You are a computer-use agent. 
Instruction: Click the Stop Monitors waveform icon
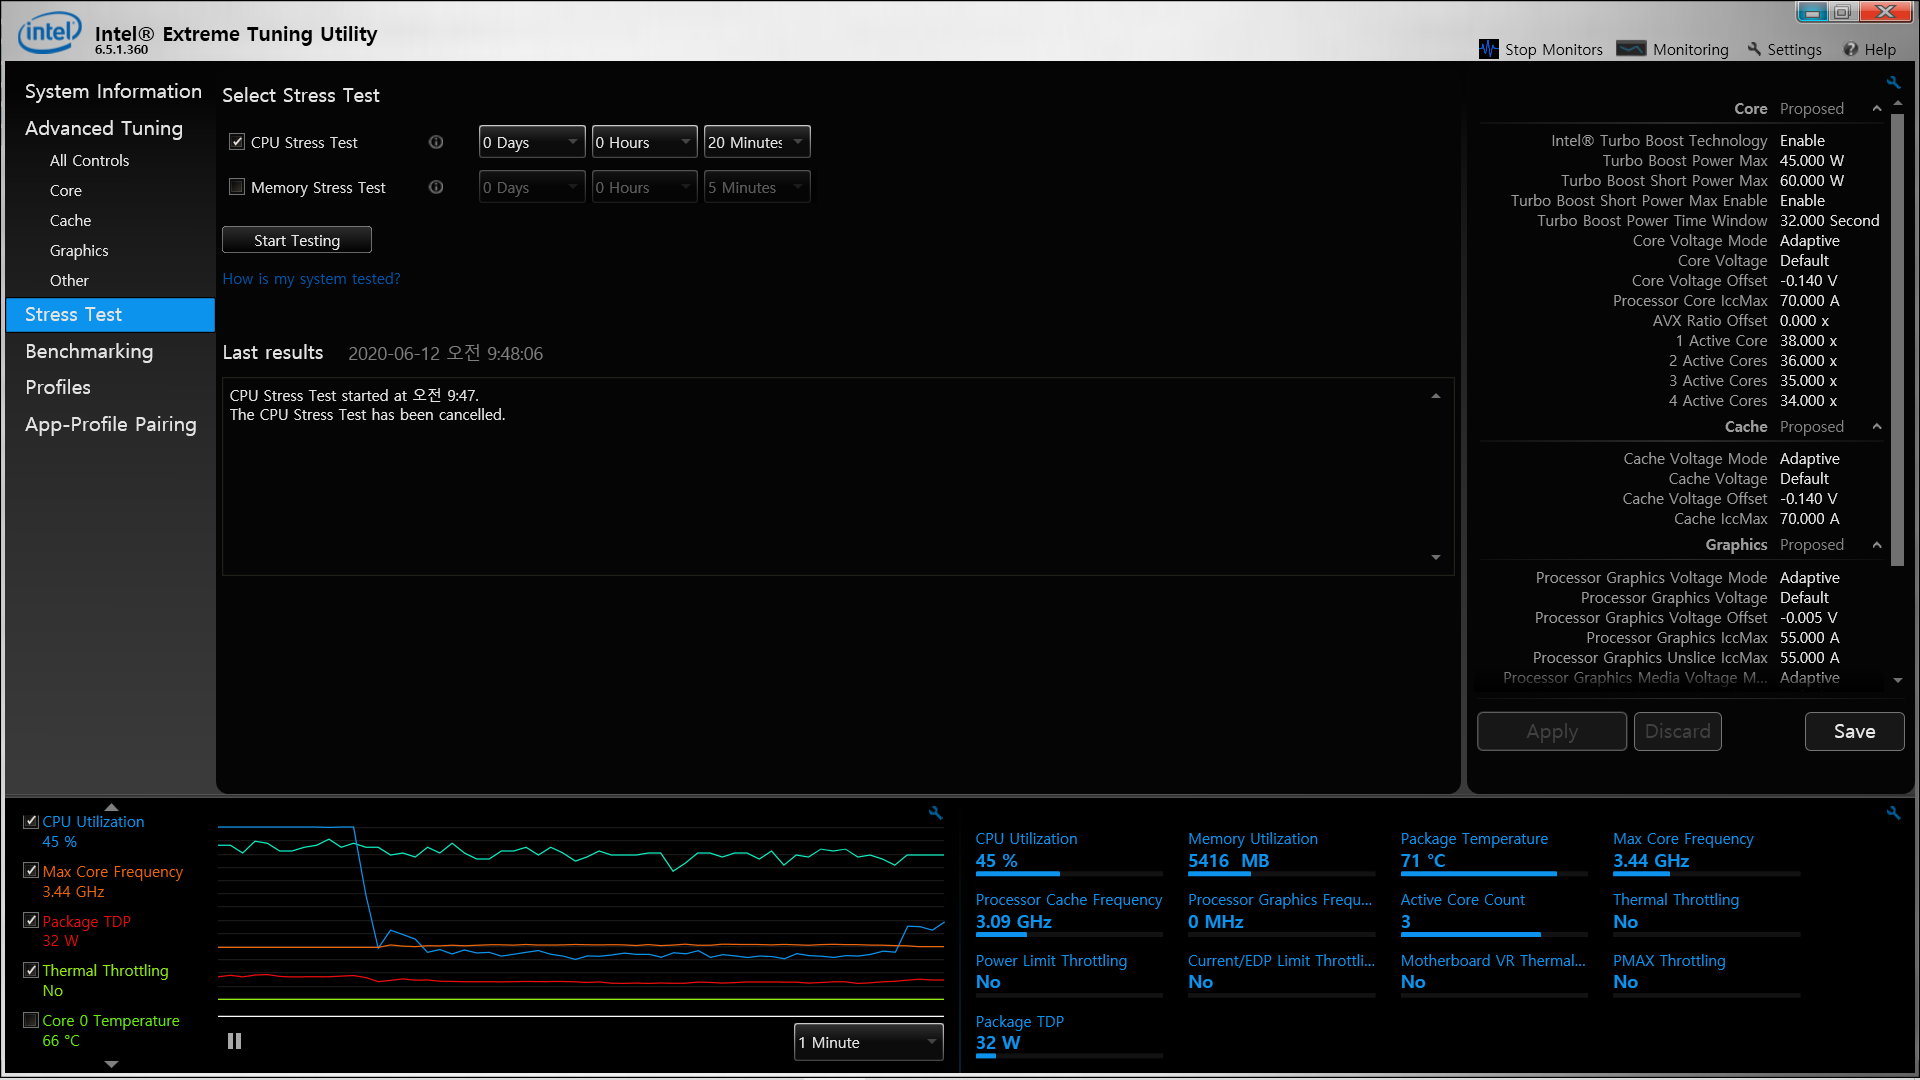coord(1488,49)
